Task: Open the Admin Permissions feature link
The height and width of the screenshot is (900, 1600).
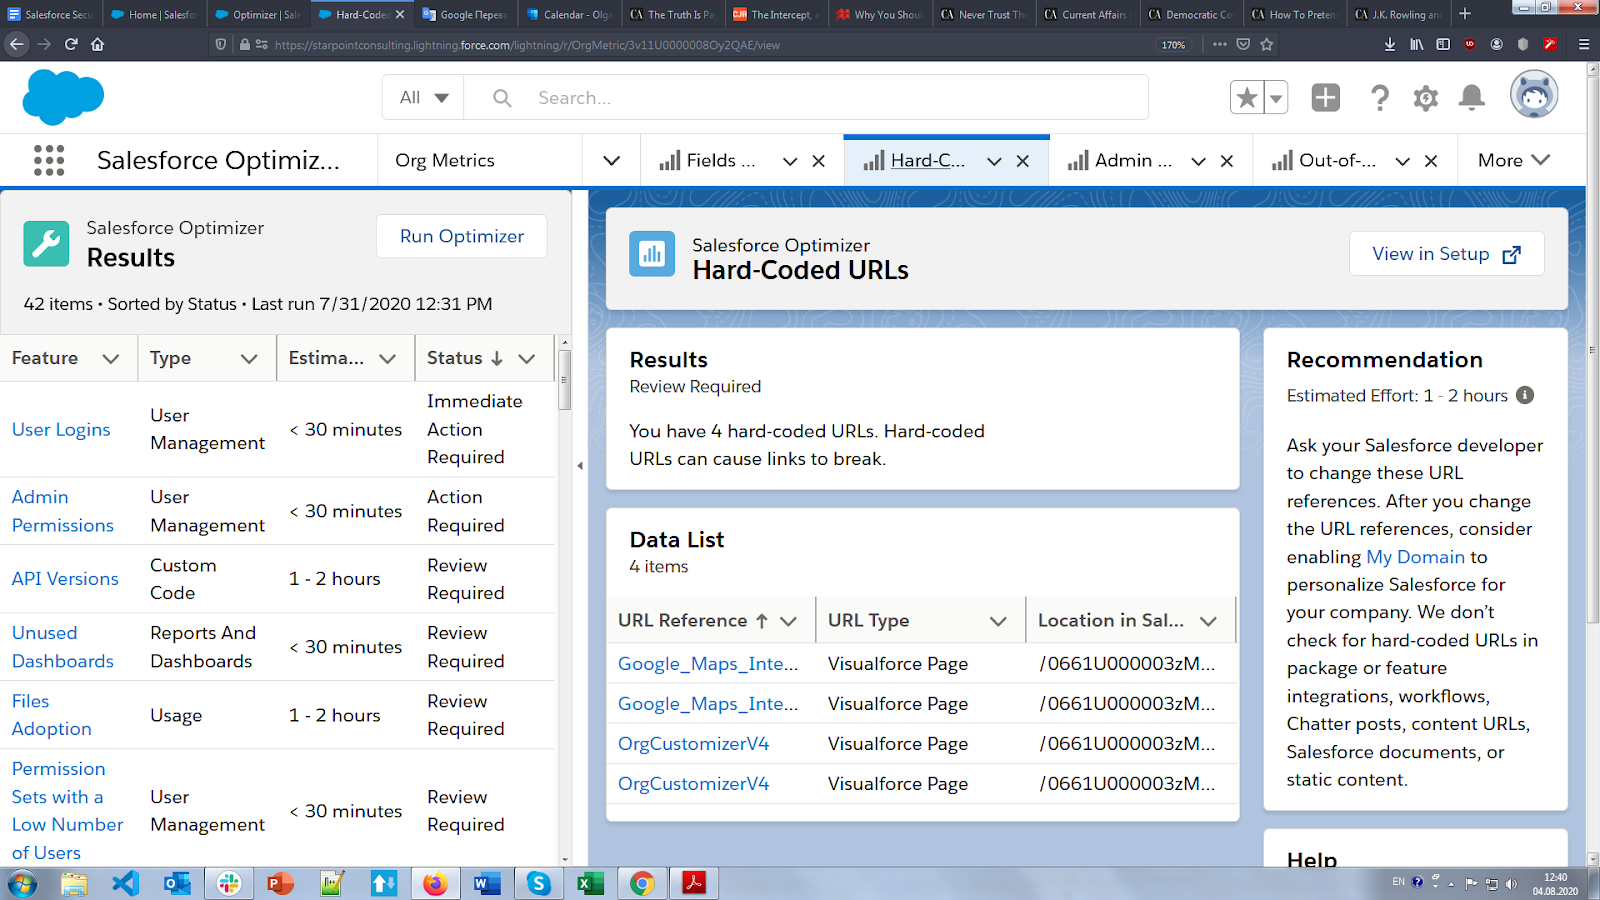Action: point(62,511)
